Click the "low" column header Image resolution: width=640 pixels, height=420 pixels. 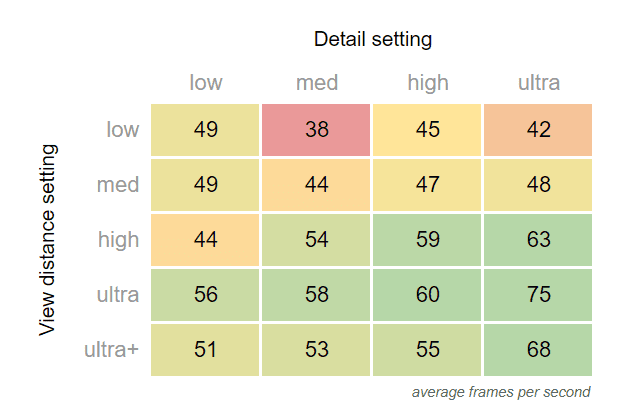206,83
